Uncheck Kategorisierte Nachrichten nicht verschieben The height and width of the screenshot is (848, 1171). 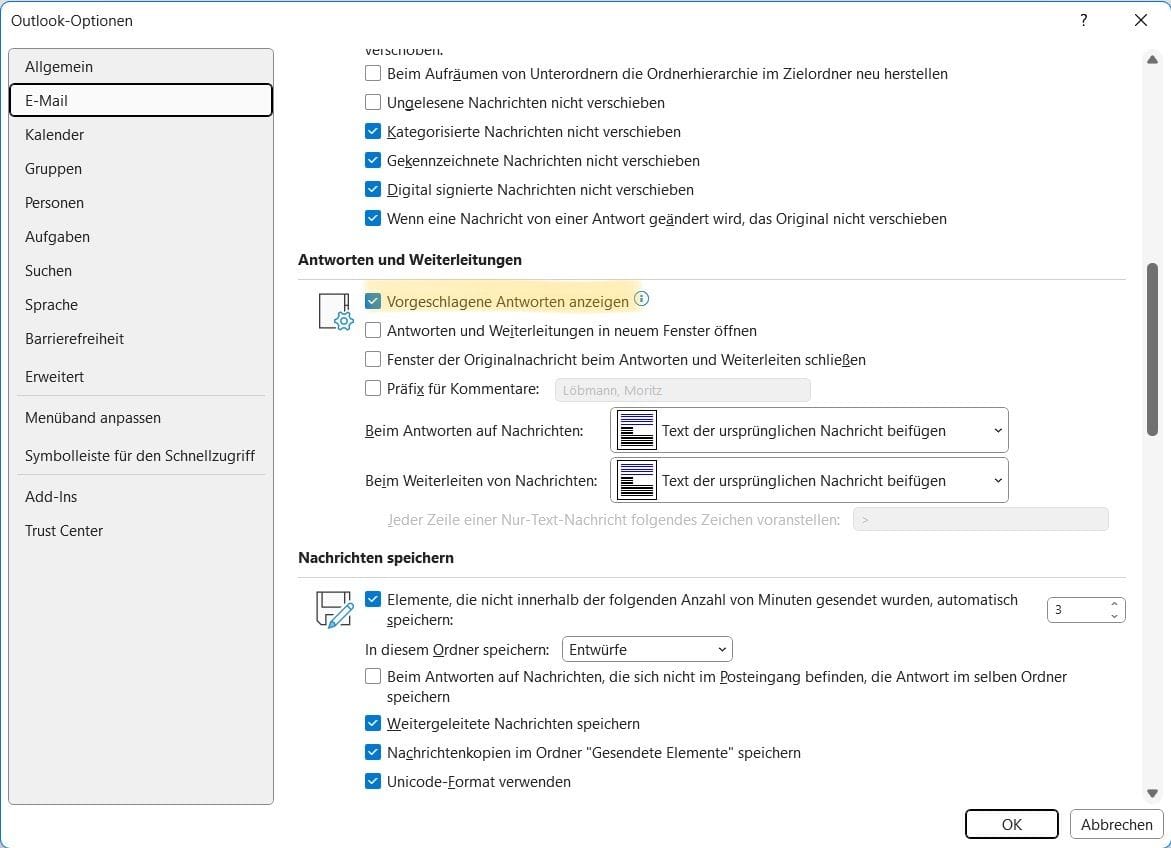[x=373, y=131]
